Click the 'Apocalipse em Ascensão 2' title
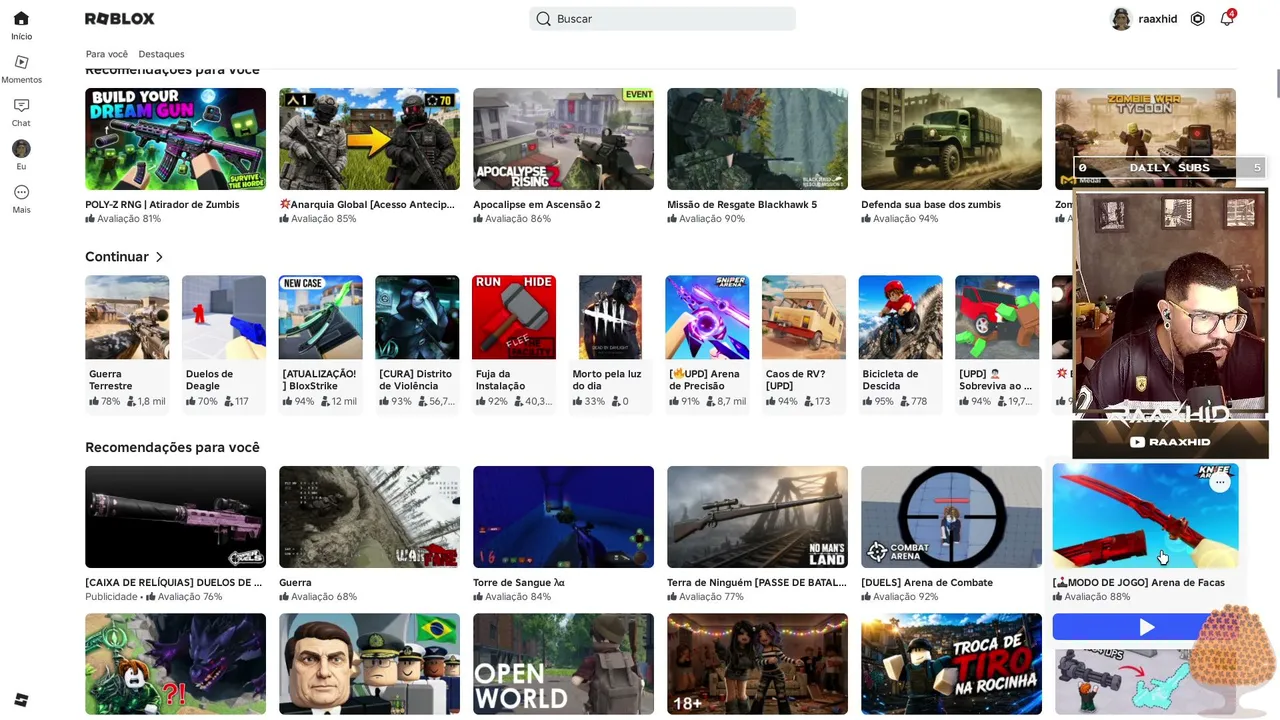This screenshot has width=1280, height=720. (537, 205)
